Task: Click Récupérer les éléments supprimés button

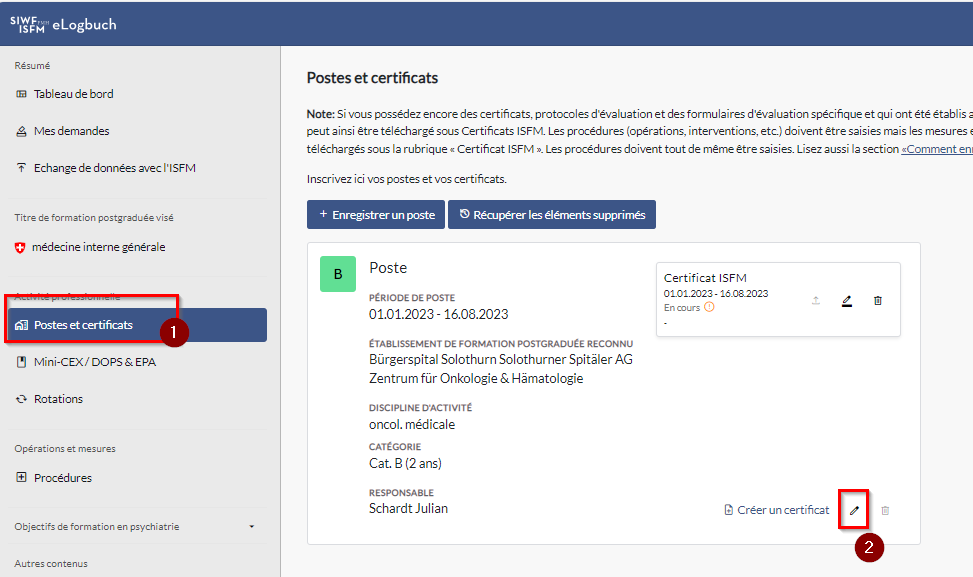Action: [552, 215]
